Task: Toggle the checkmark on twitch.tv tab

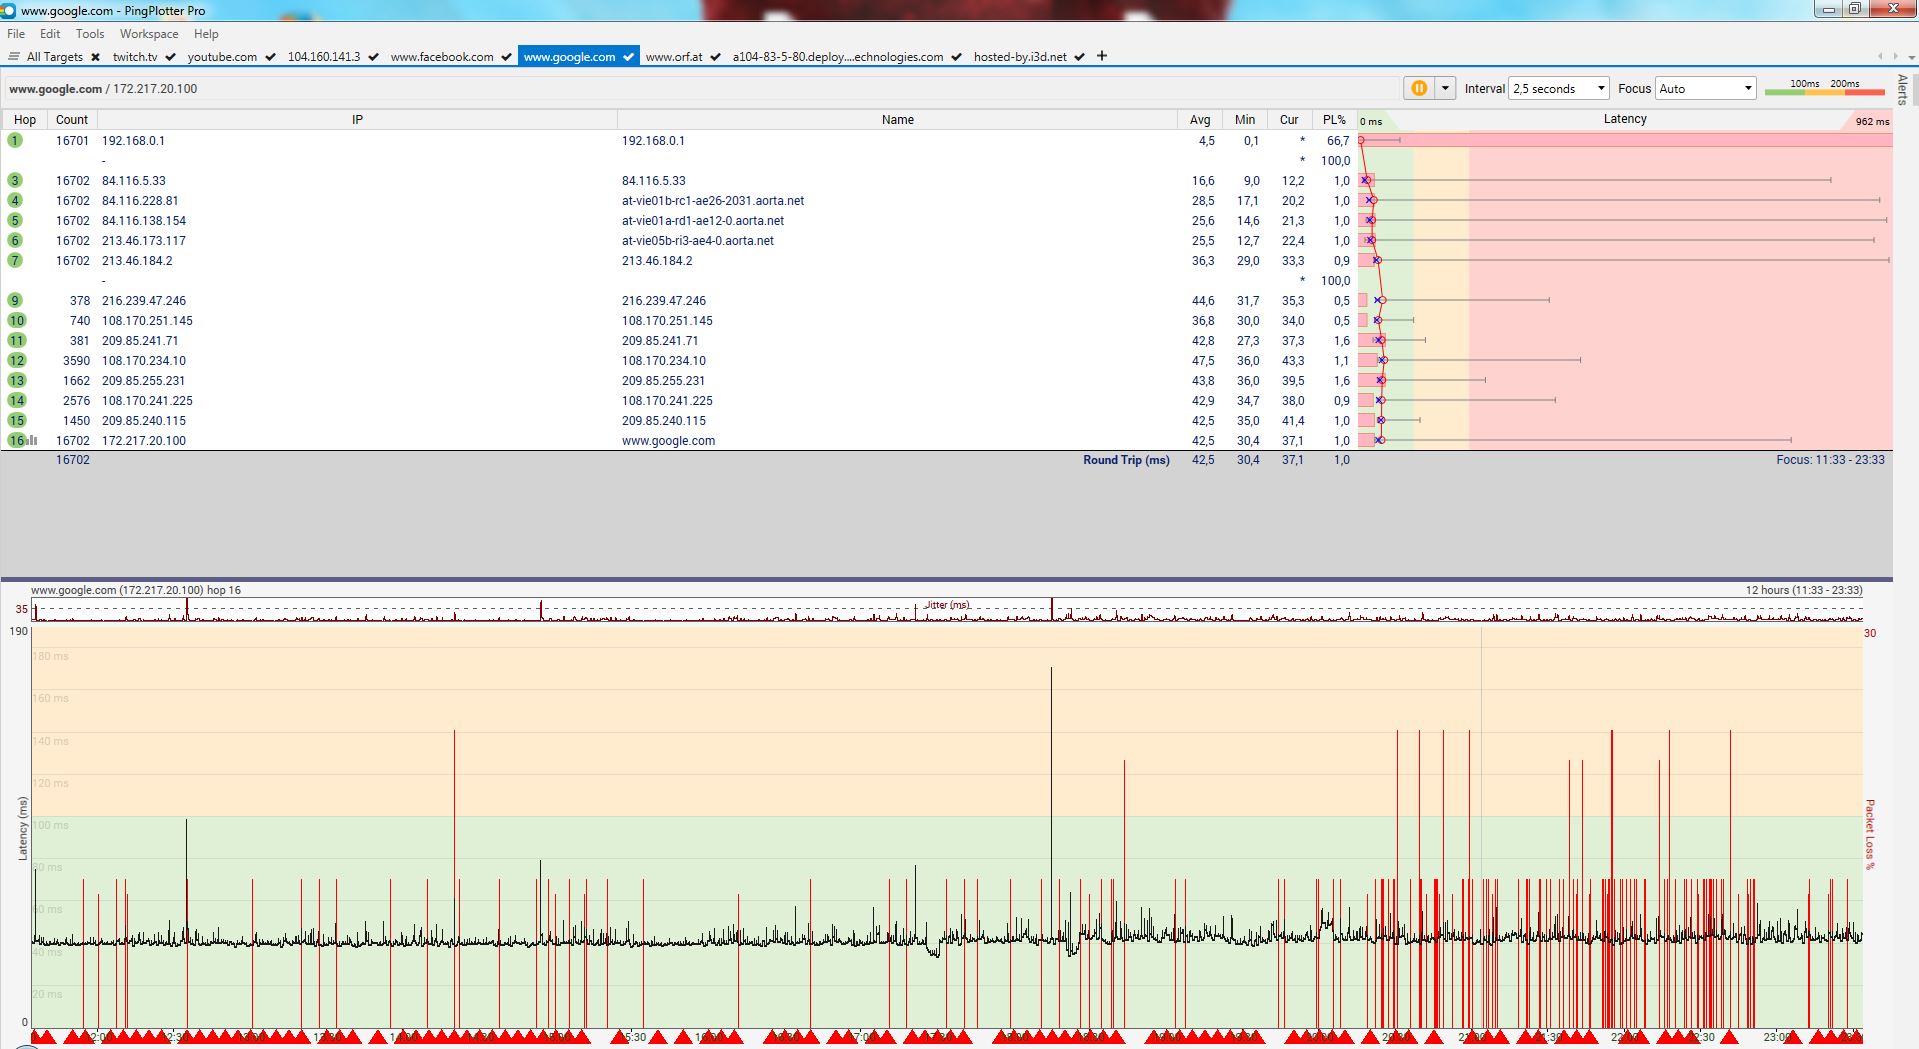Action: (x=171, y=57)
